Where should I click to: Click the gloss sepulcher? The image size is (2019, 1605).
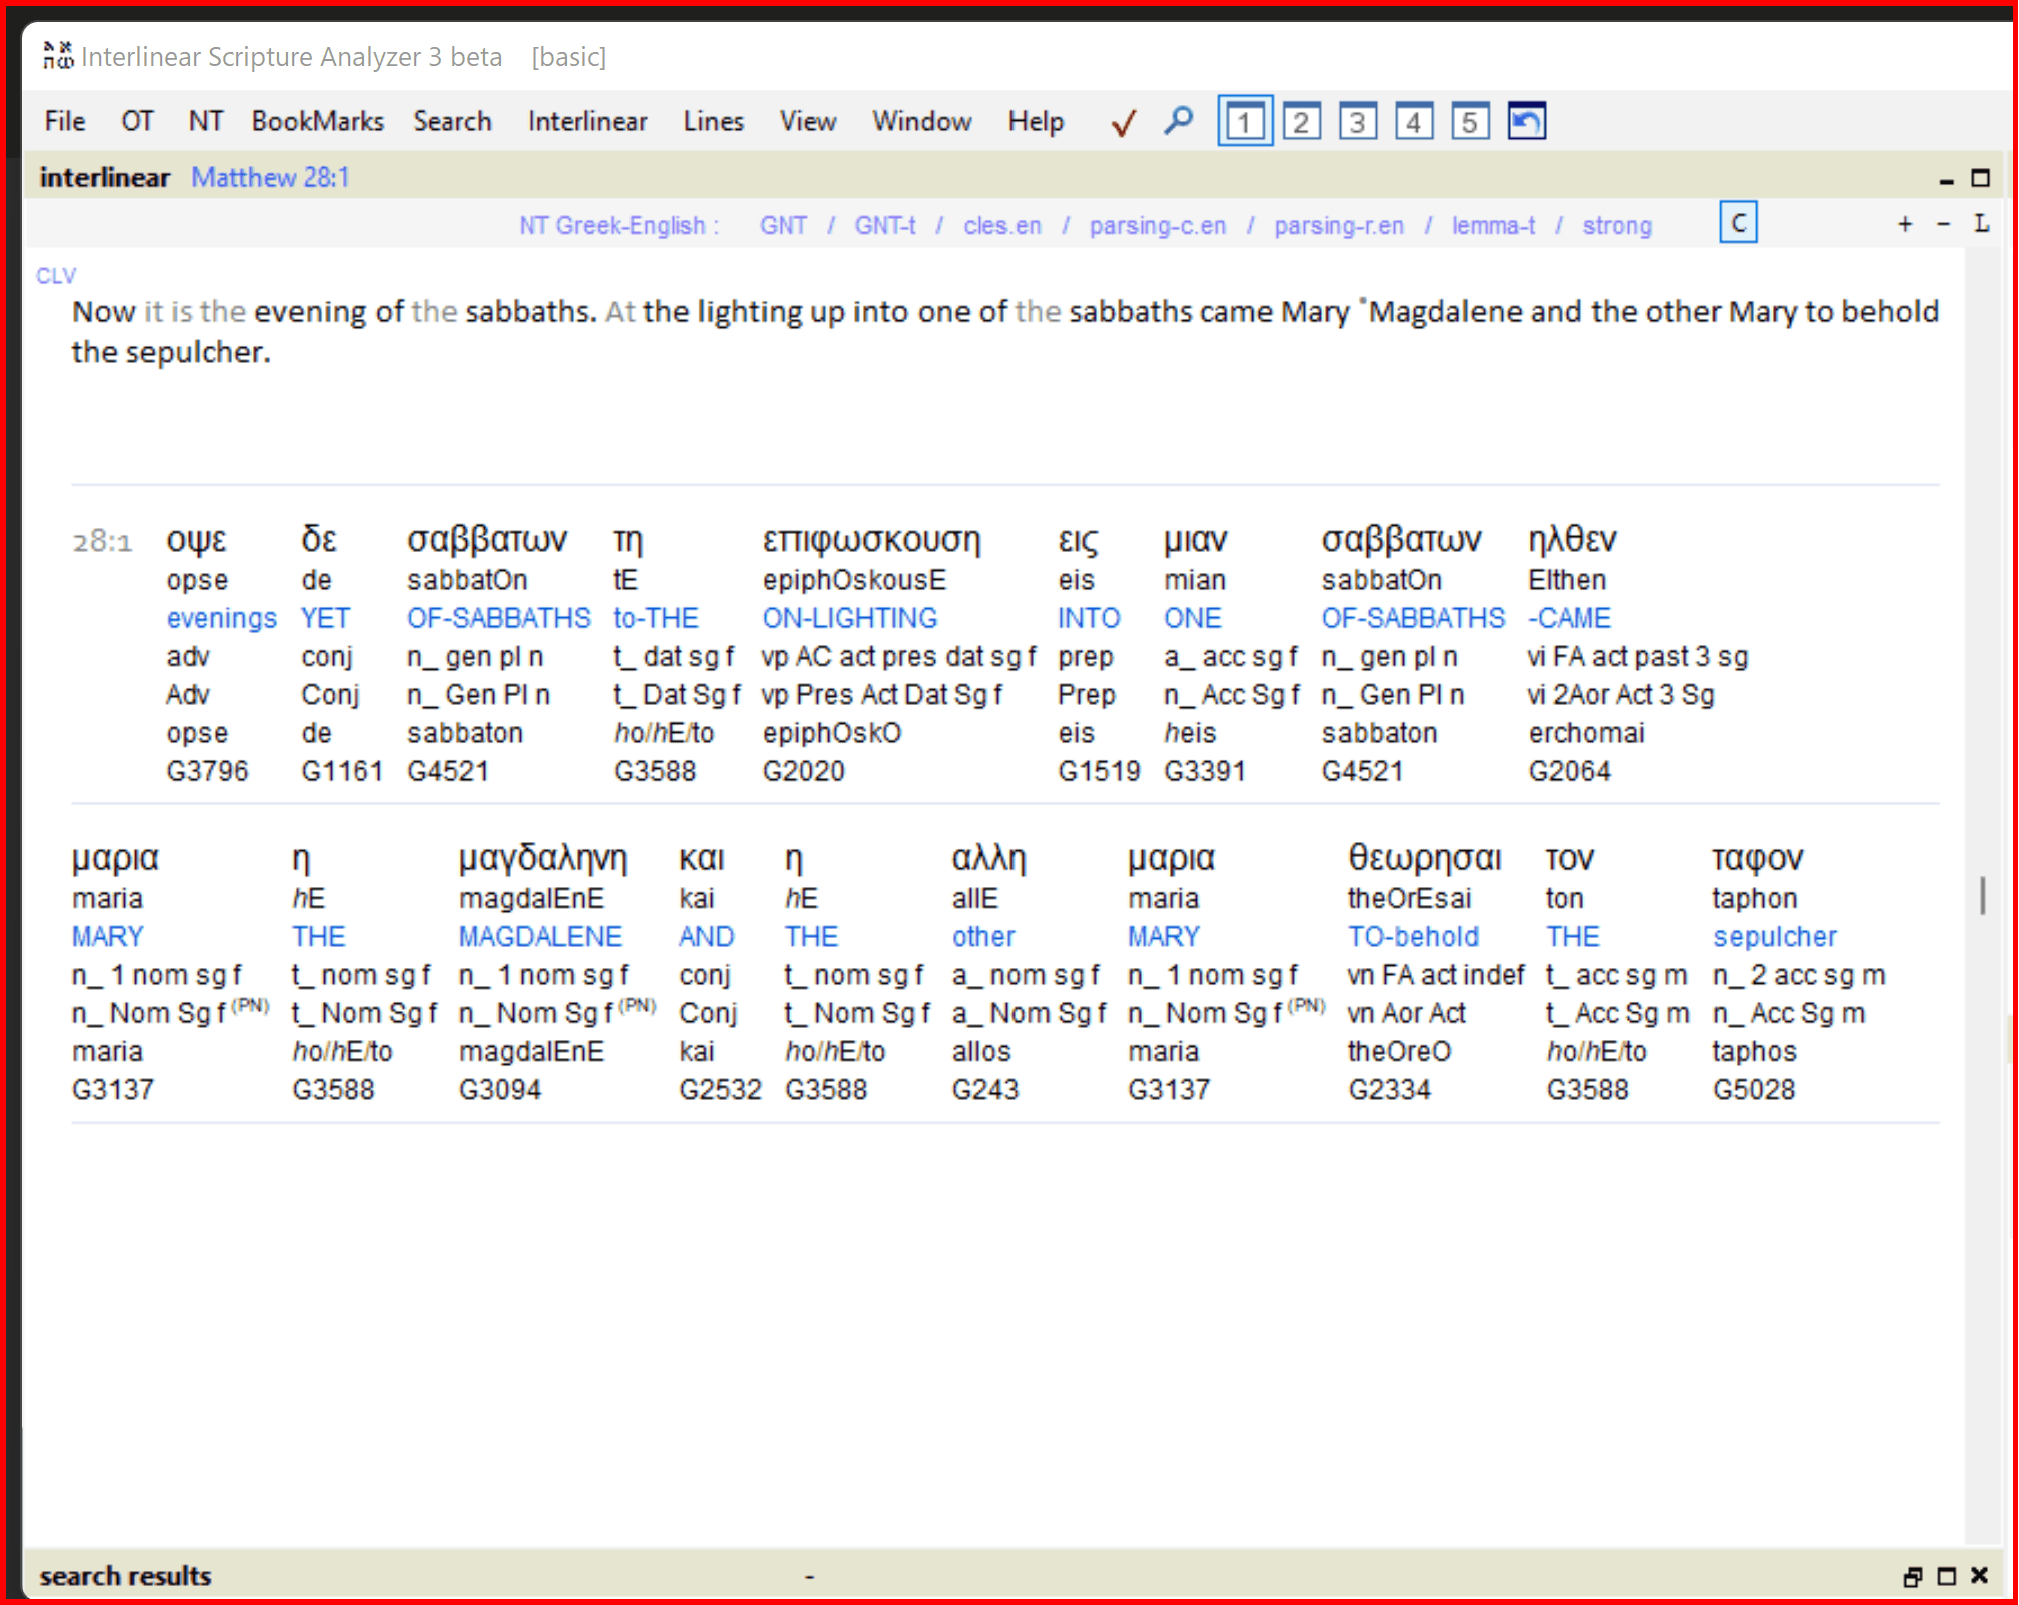coord(1774,937)
